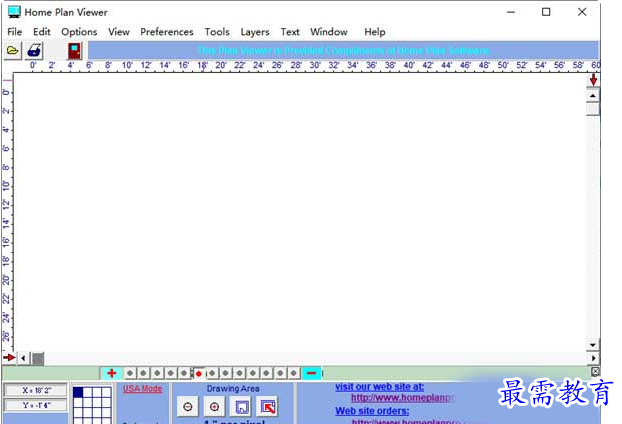Click the cyan minus zoom button
Viewport: 622px width, 424px height.
pos(311,373)
